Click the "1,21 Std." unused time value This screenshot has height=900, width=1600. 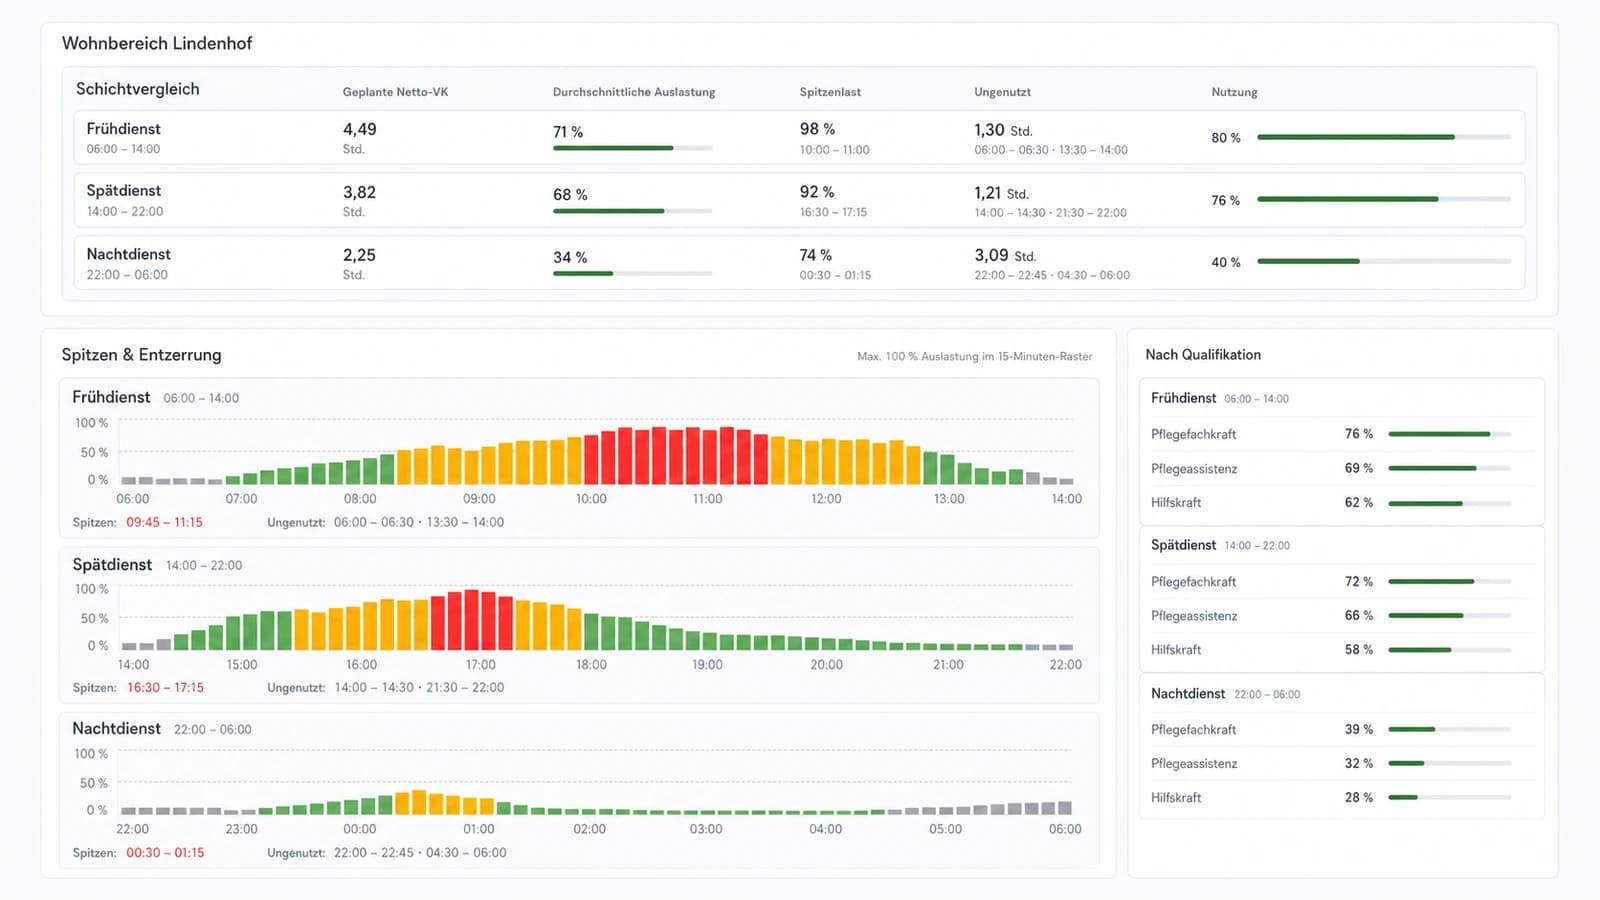point(1001,193)
